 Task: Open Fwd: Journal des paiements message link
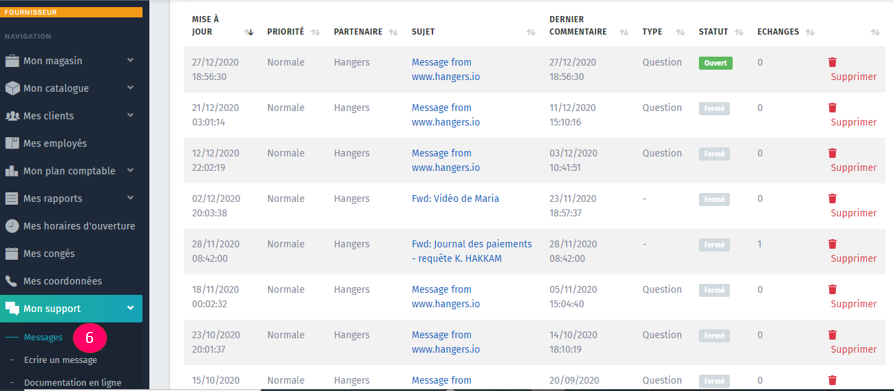click(472, 251)
